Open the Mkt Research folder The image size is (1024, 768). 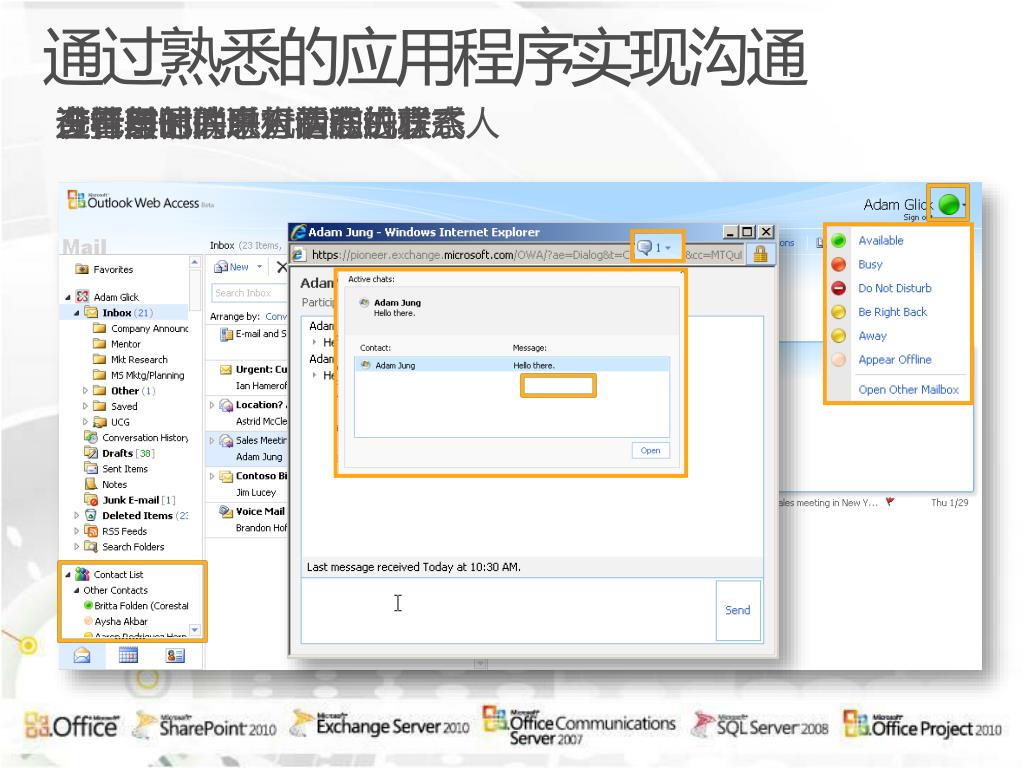tap(138, 360)
